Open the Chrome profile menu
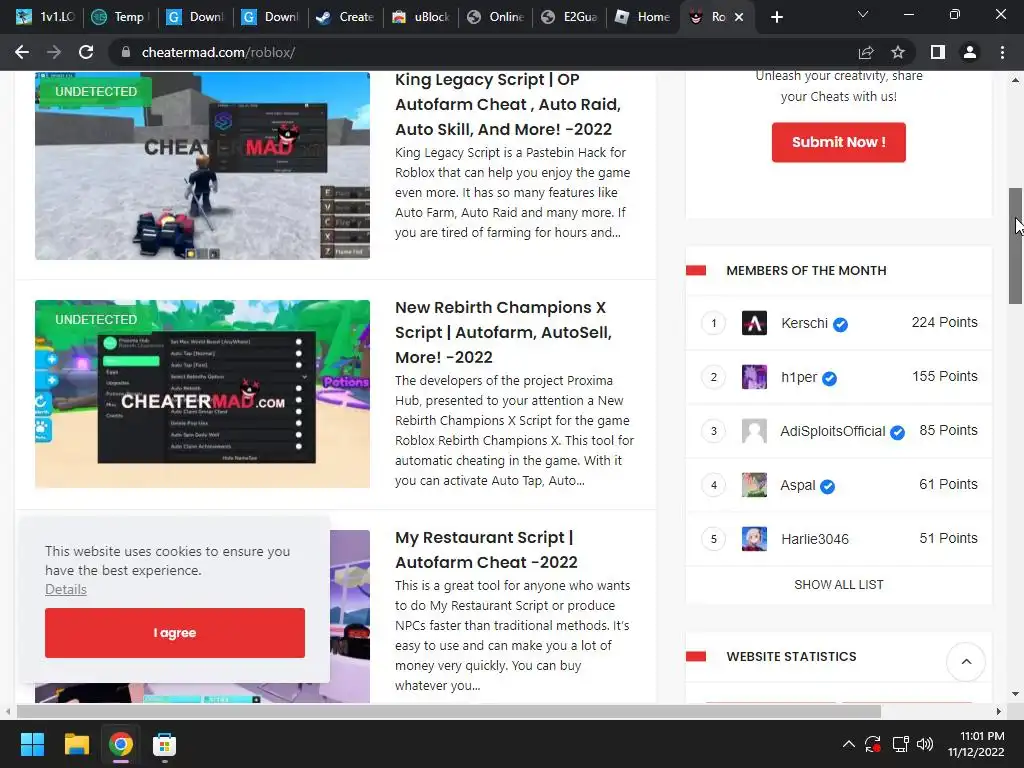The width and height of the screenshot is (1024, 768). (x=970, y=52)
